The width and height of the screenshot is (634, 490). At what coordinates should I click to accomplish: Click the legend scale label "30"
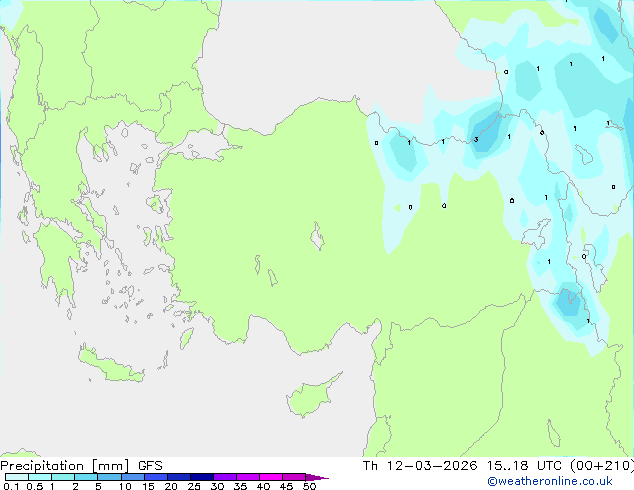(x=217, y=486)
